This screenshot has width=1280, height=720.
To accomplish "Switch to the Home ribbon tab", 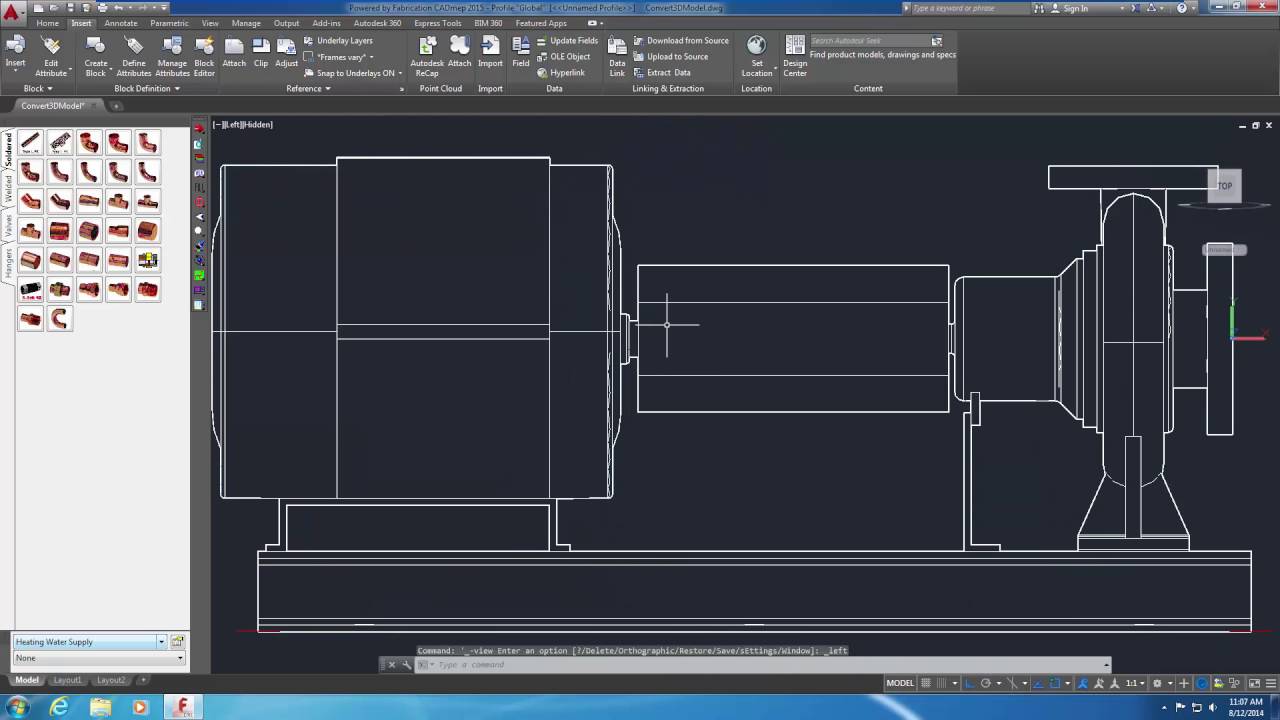I will click(47, 23).
